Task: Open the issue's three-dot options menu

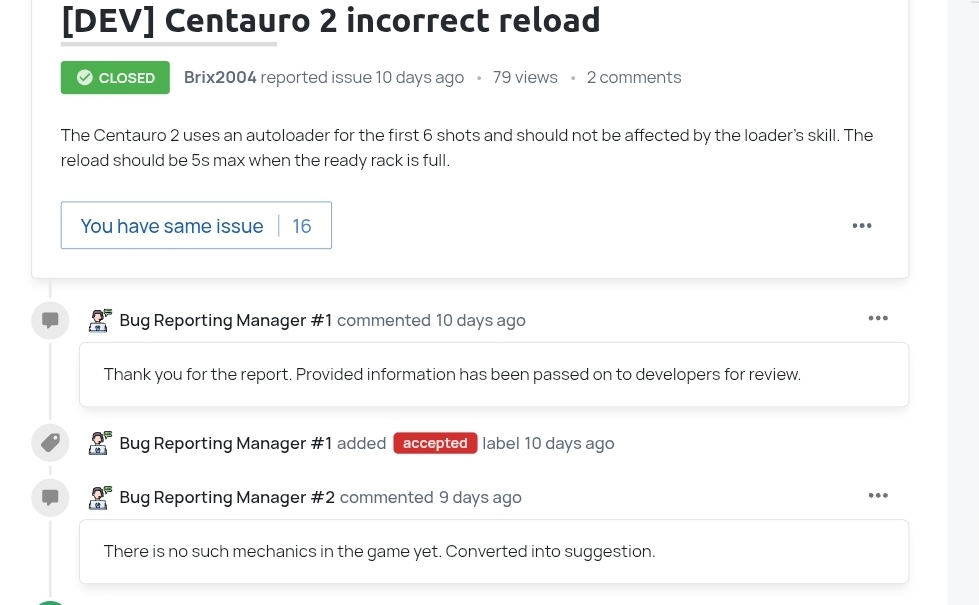Action: (x=862, y=226)
